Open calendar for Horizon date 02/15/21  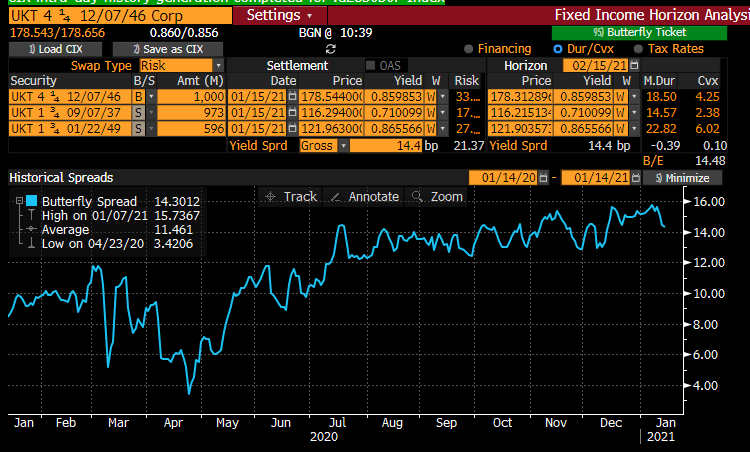pos(634,66)
